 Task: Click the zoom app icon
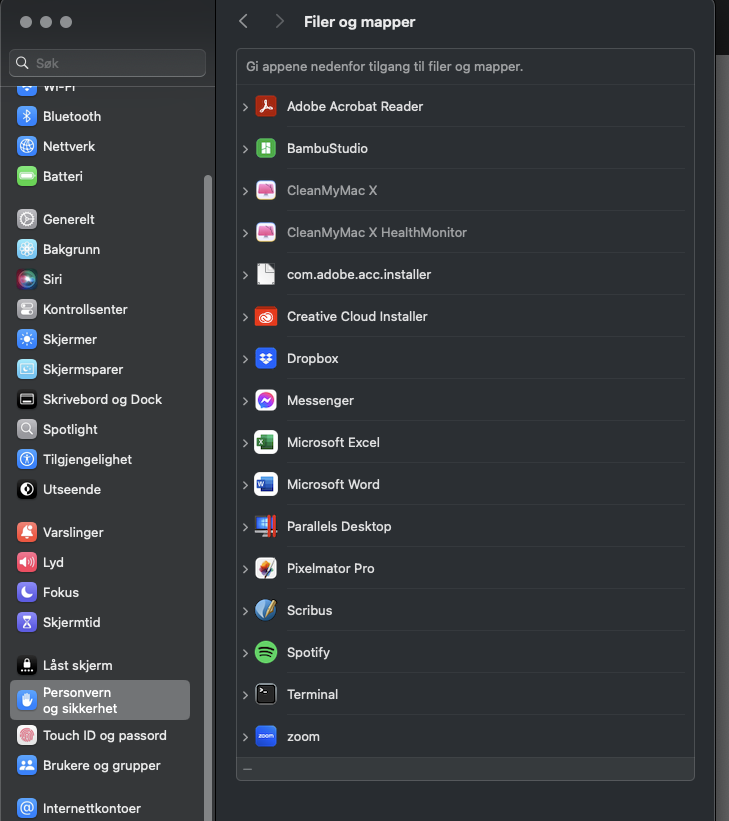[x=266, y=736]
